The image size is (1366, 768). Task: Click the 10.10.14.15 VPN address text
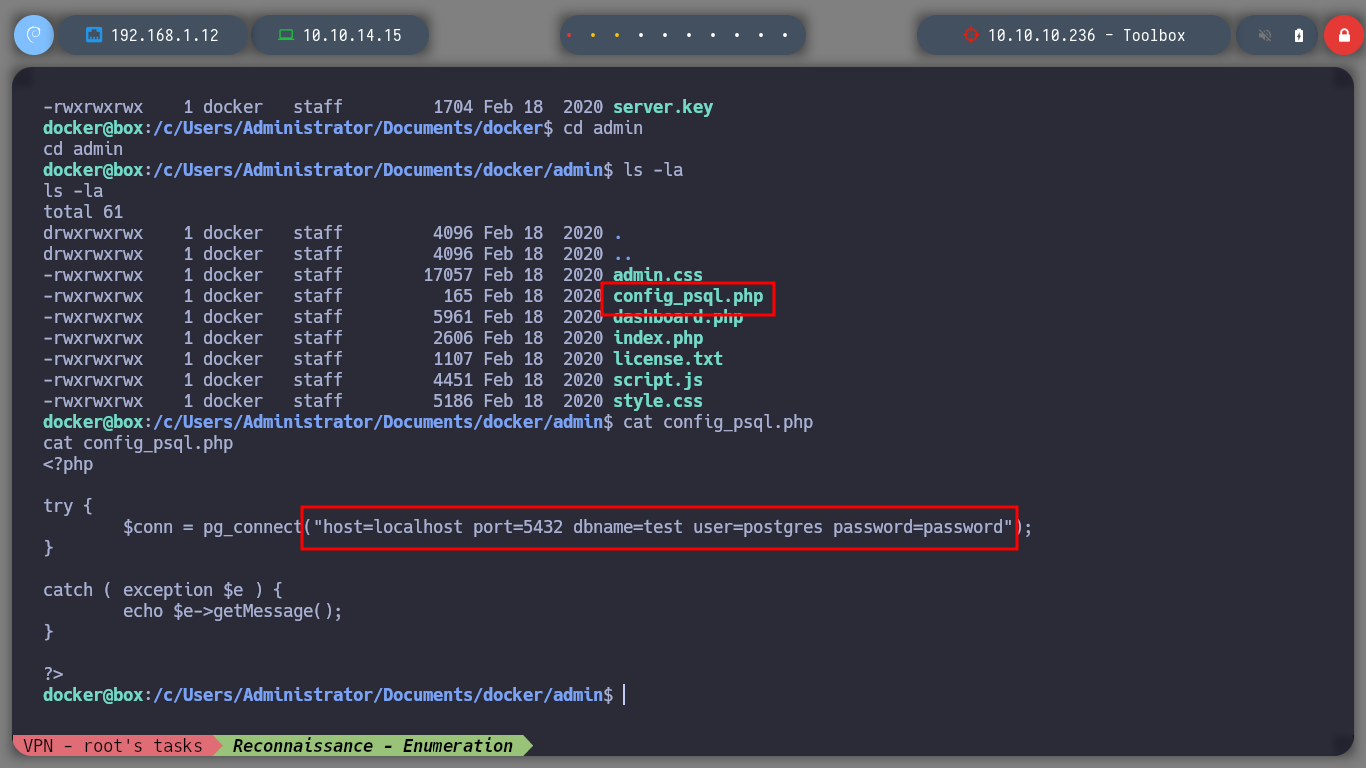tap(352, 35)
